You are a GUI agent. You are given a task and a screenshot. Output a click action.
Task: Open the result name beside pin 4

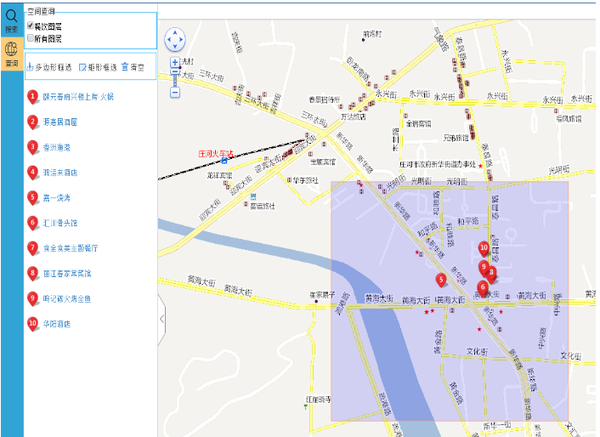pyautogui.click(x=60, y=173)
